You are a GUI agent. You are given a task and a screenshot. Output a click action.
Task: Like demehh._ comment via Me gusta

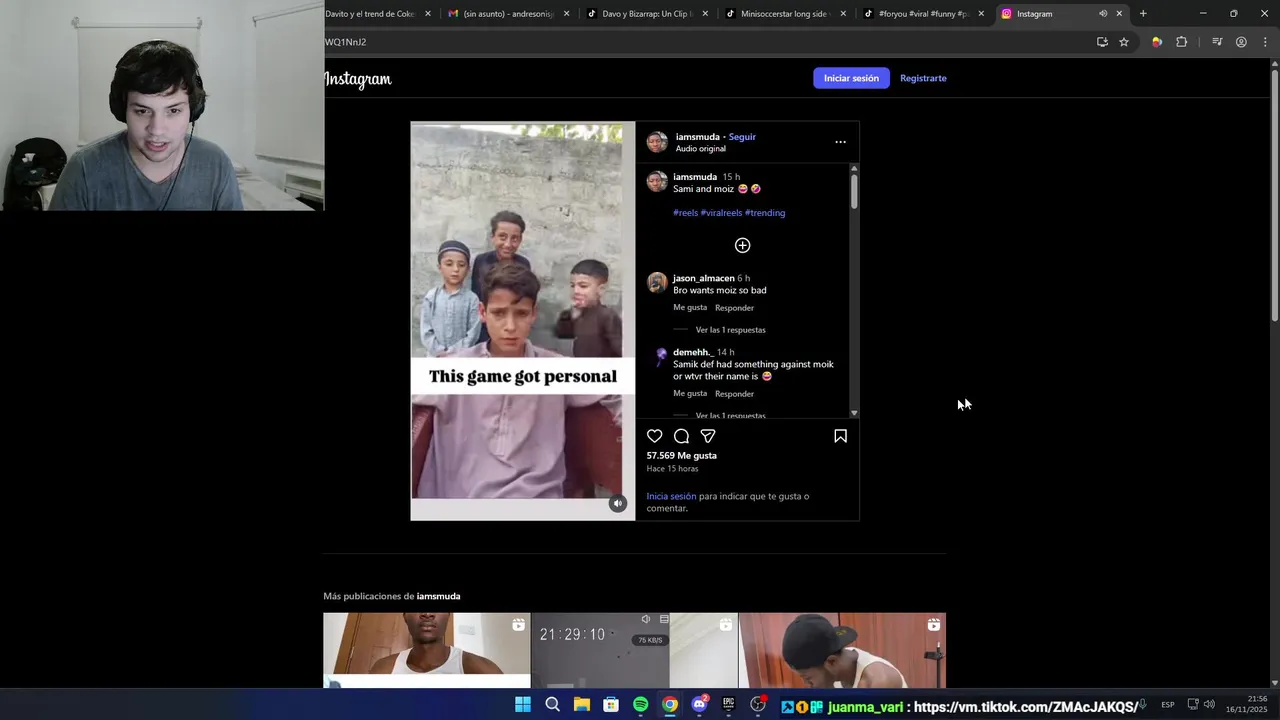coord(690,394)
